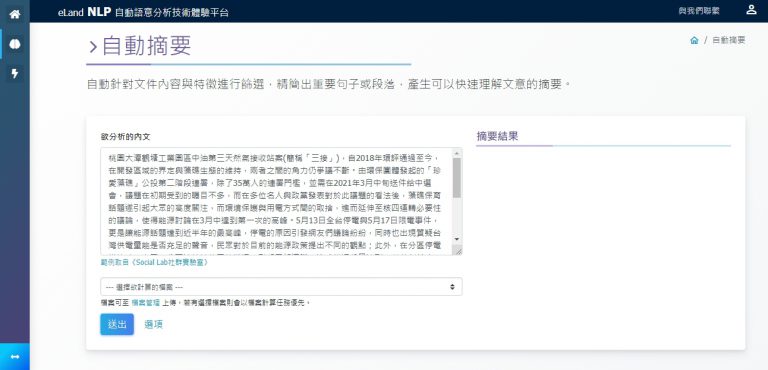Image resolution: width=768 pixels, height=370 pixels.
Task: Click the eLand NLP platform title
Action: coord(143,12)
